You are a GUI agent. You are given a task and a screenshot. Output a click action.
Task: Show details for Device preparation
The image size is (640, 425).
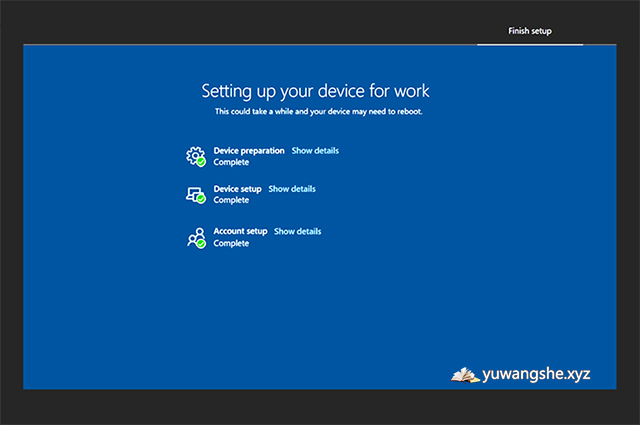315,151
